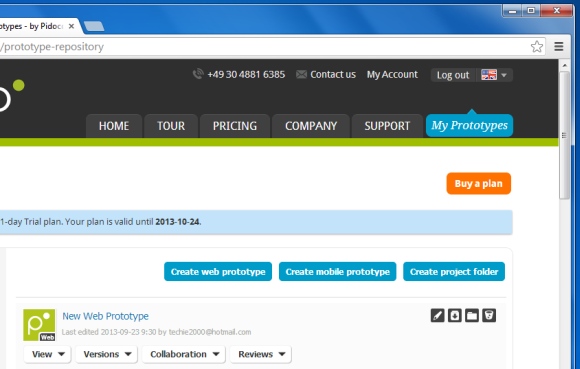Open the language flag dropdown

tap(494, 75)
